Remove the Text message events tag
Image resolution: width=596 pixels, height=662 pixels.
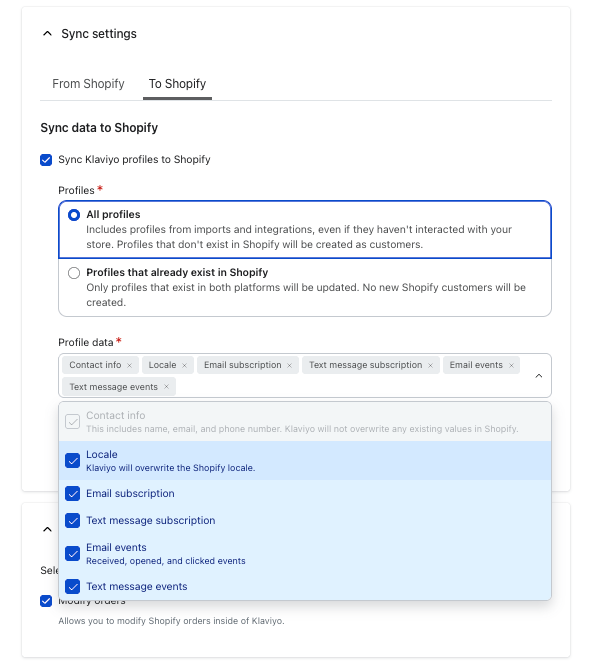pyautogui.click(x=166, y=387)
